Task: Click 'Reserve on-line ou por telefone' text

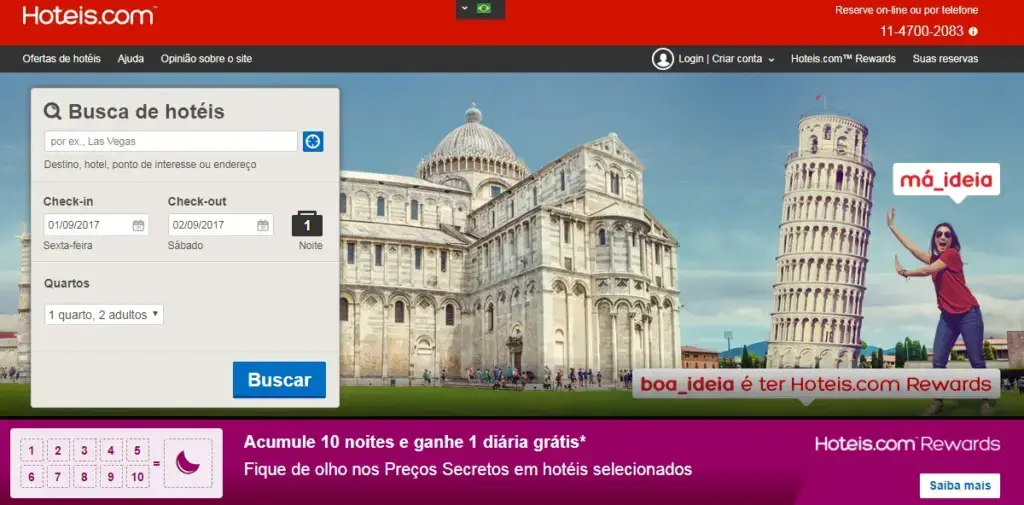Action: pyautogui.click(x=906, y=10)
